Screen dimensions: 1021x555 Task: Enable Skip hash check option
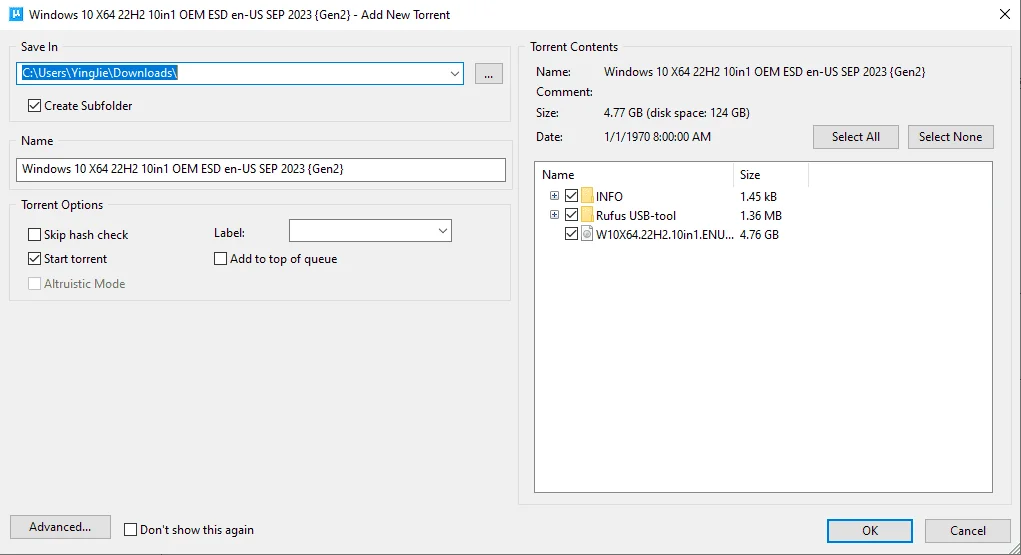(35, 235)
